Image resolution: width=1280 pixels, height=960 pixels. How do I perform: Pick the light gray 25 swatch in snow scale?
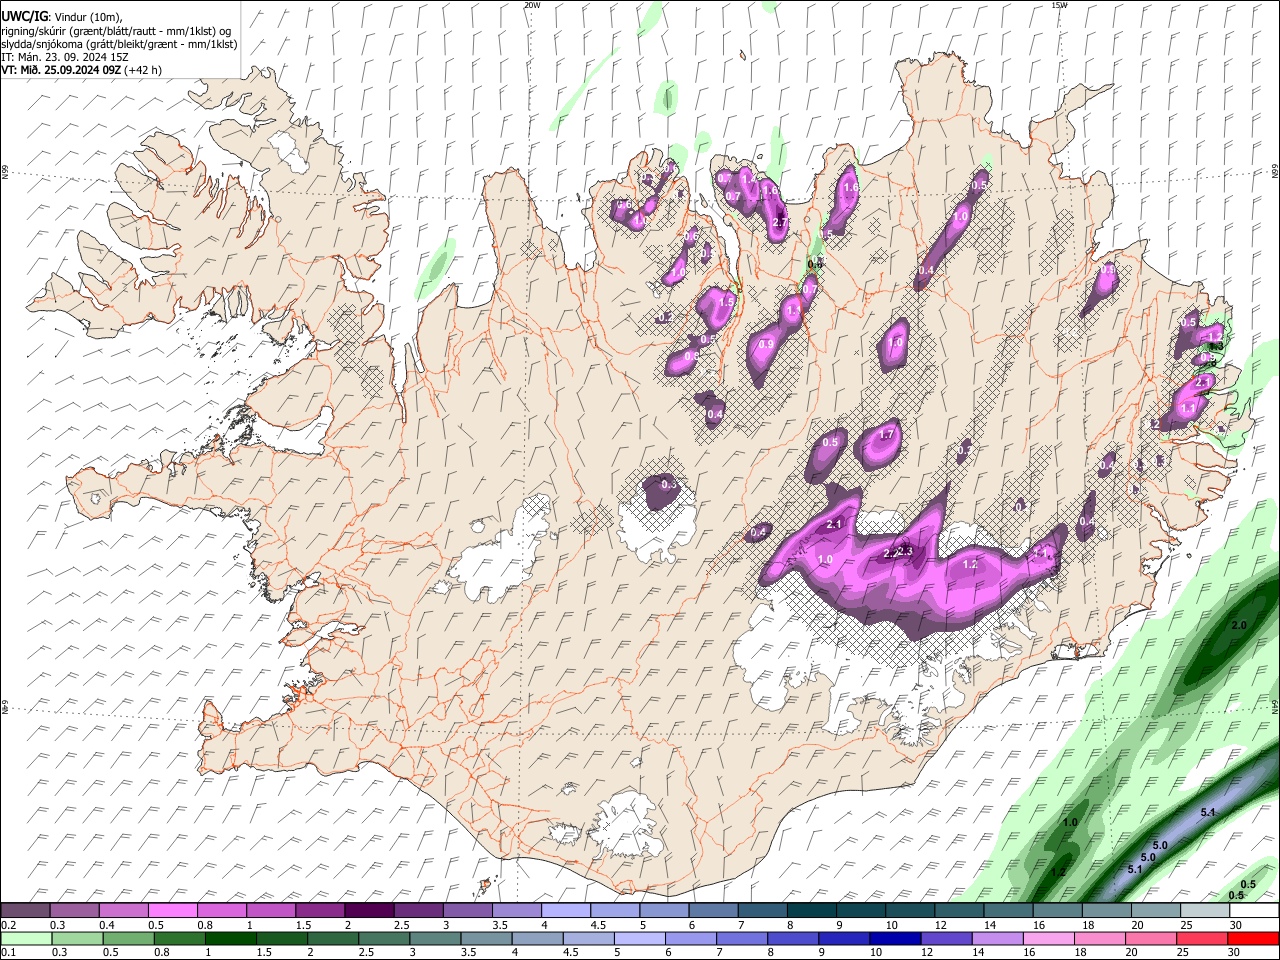[x=1204, y=911]
